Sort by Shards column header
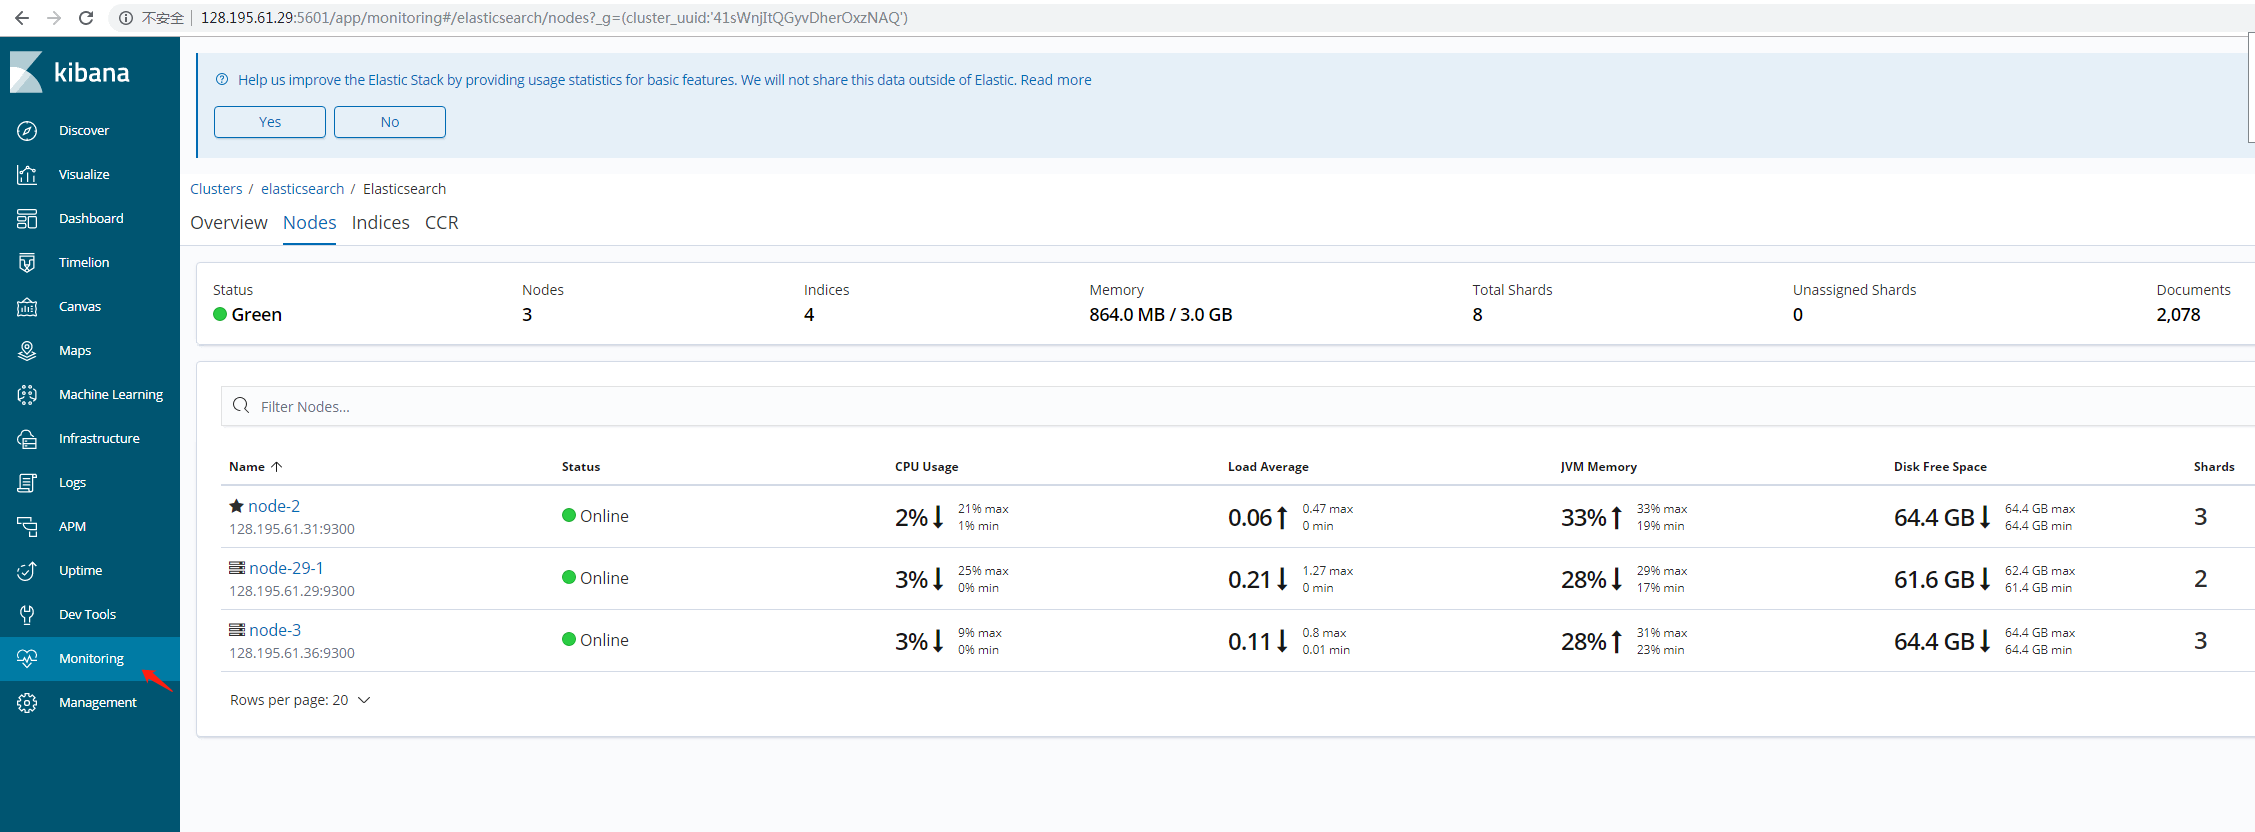2255x832 pixels. click(2214, 467)
